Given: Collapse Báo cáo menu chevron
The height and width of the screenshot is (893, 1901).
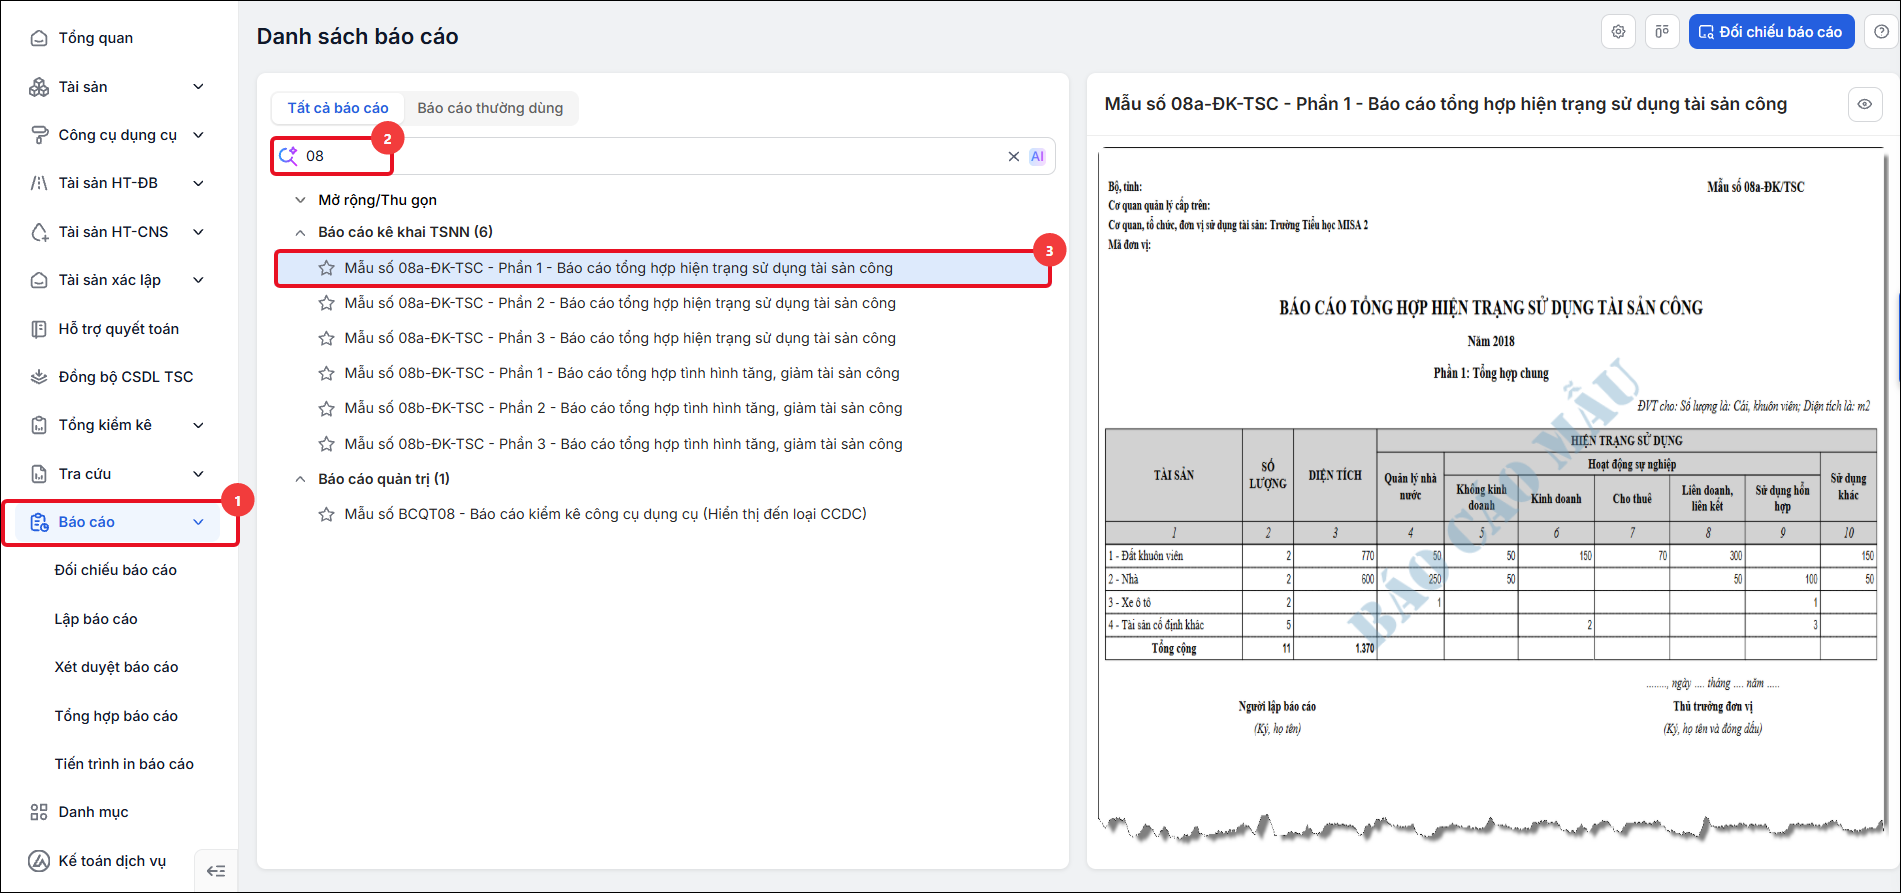Looking at the screenshot, I should tap(198, 522).
